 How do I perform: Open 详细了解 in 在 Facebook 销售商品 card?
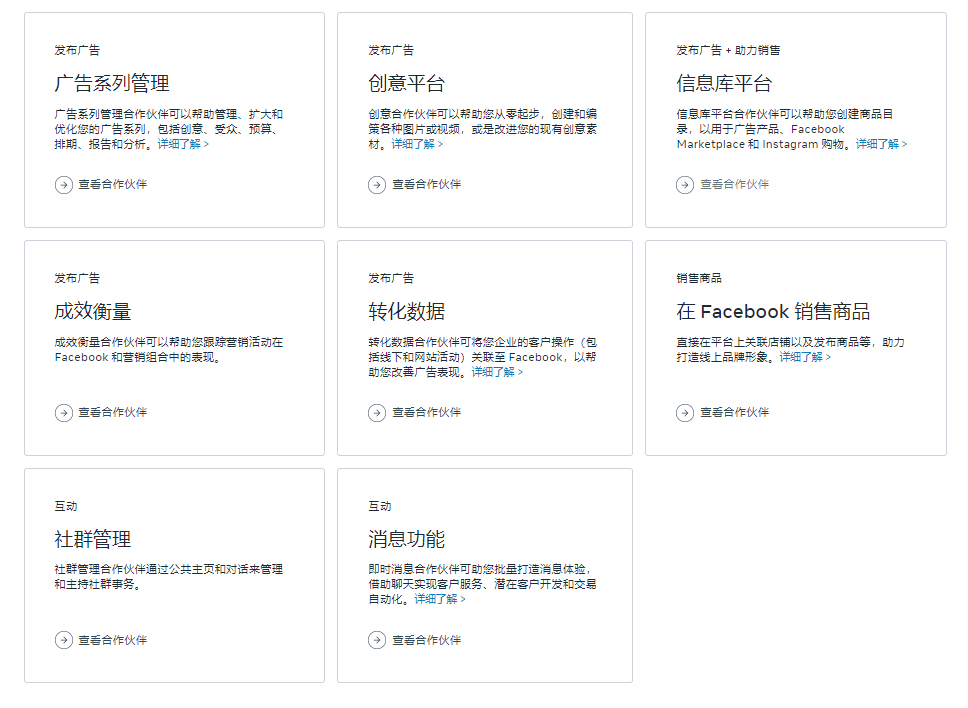coord(805,357)
